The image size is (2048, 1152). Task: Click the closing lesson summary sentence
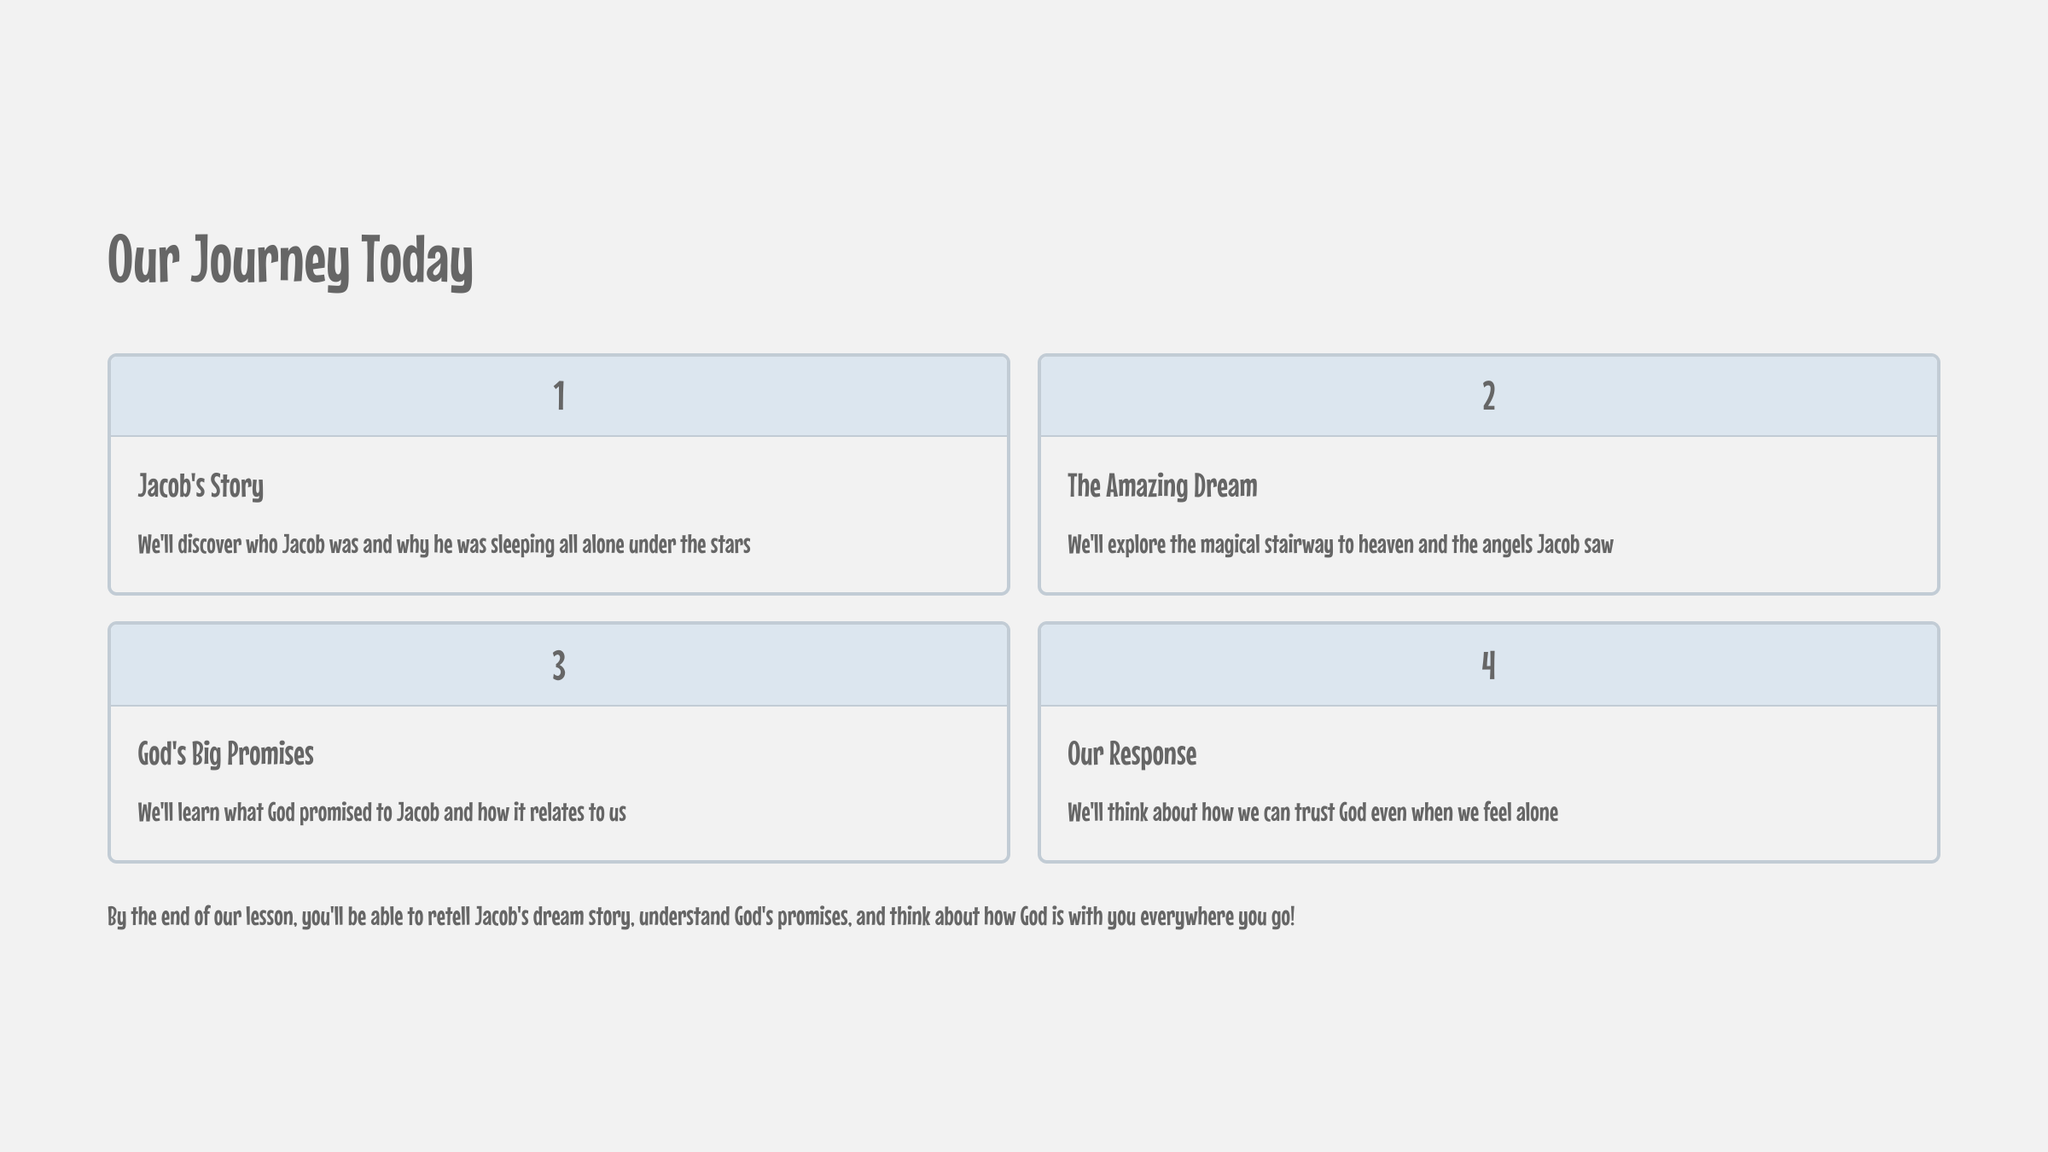[x=701, y=917]
